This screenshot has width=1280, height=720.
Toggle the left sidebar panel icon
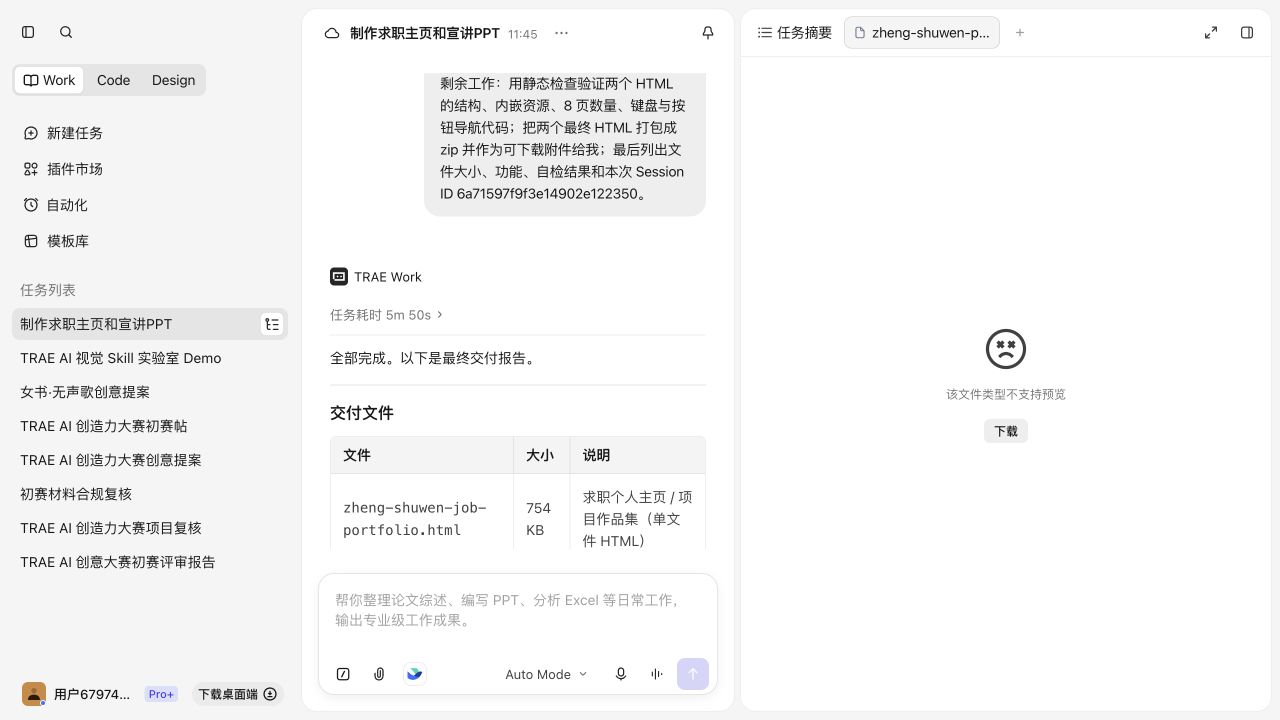[x=28, y=32]
